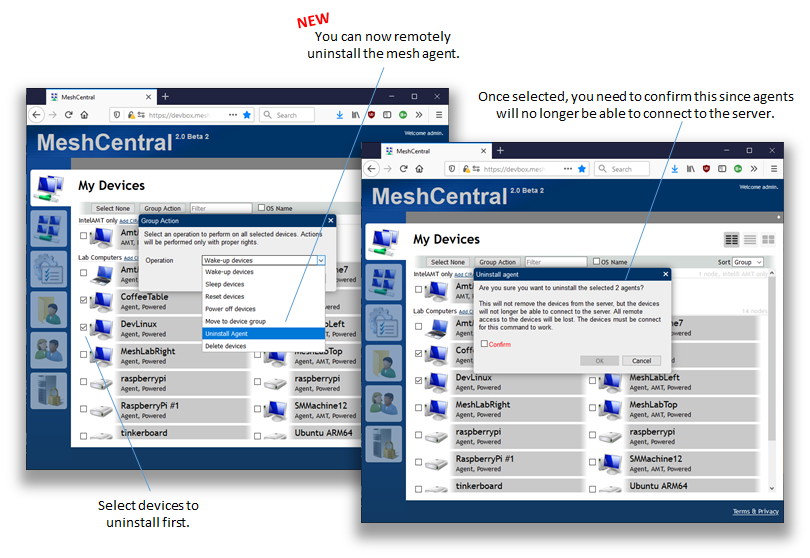Open My Users icon in right window sidebar
Image resolution: width=810 pixels, height=558 pixels.
click(x=383, y=404)
